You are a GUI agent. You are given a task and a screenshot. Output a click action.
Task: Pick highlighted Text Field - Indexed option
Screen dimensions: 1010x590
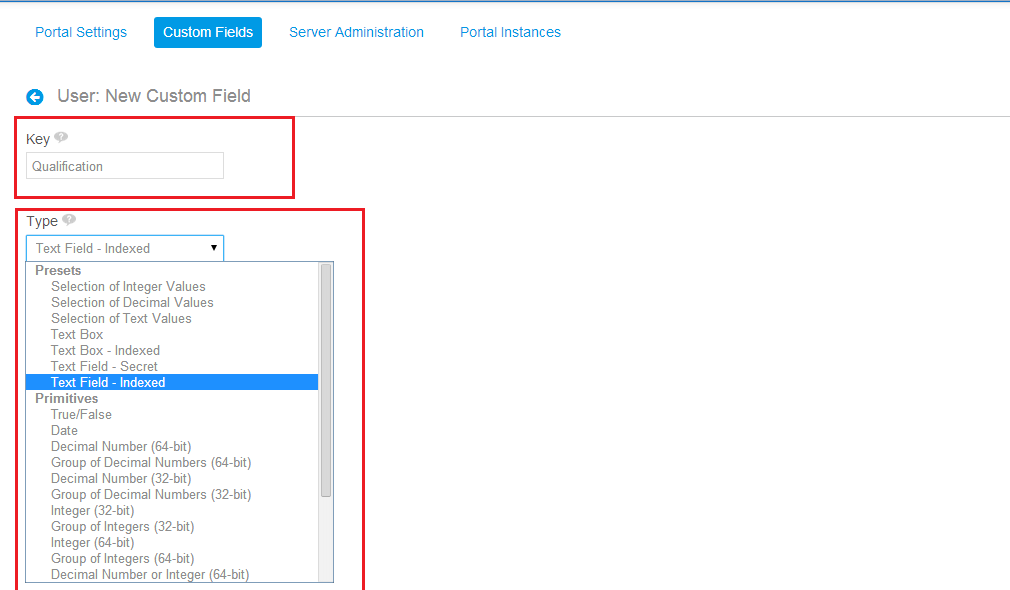[172, 383]
